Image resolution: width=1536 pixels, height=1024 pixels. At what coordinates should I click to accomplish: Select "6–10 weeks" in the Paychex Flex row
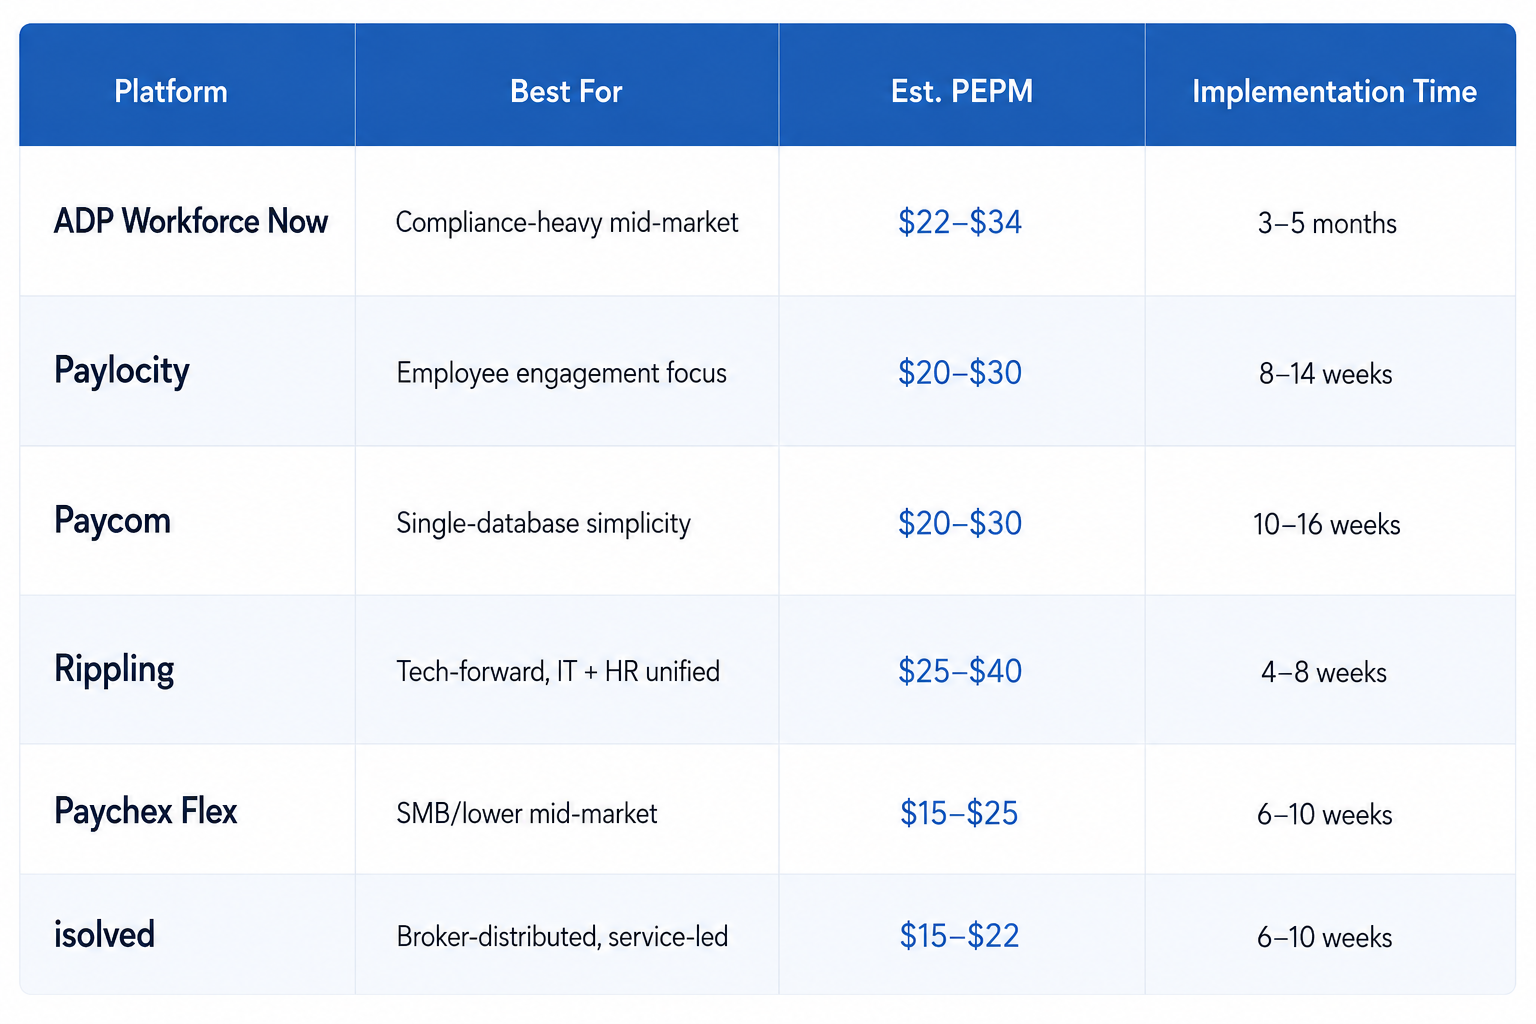pyautogui.click(x=1325, y=814)
